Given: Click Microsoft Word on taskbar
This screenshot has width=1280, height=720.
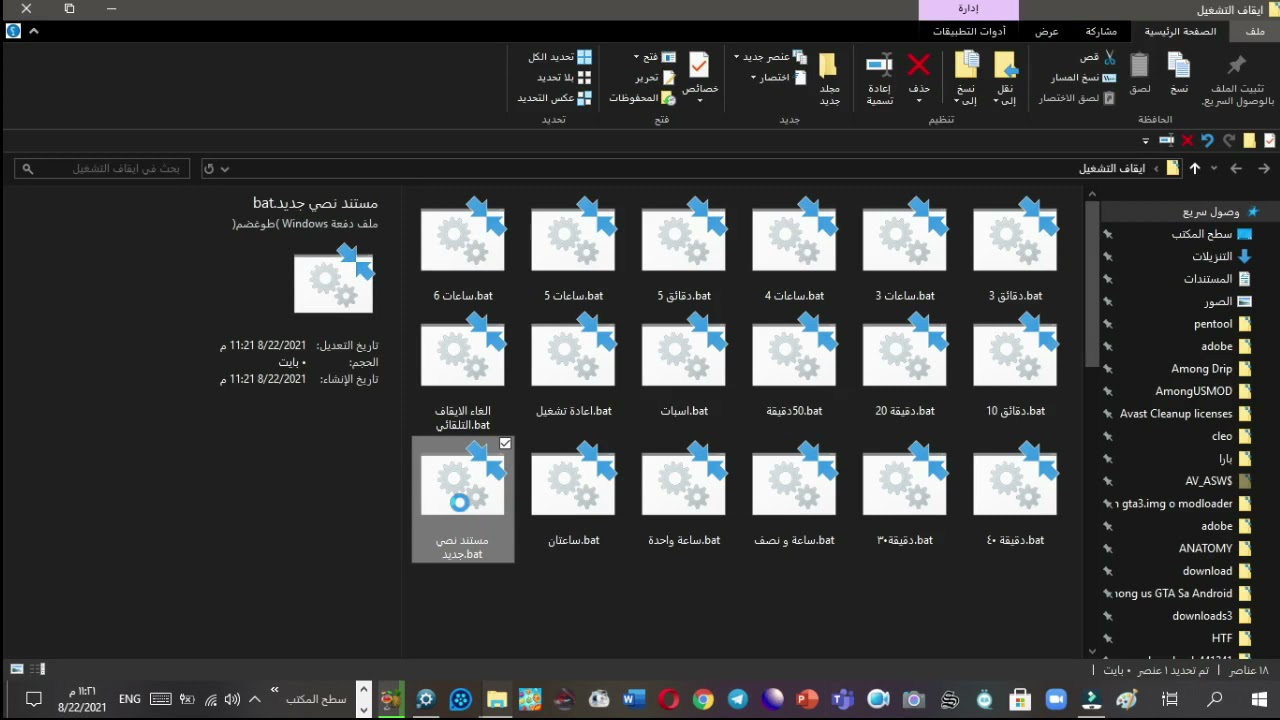Looking at the screenshot, I should point(633,700).
